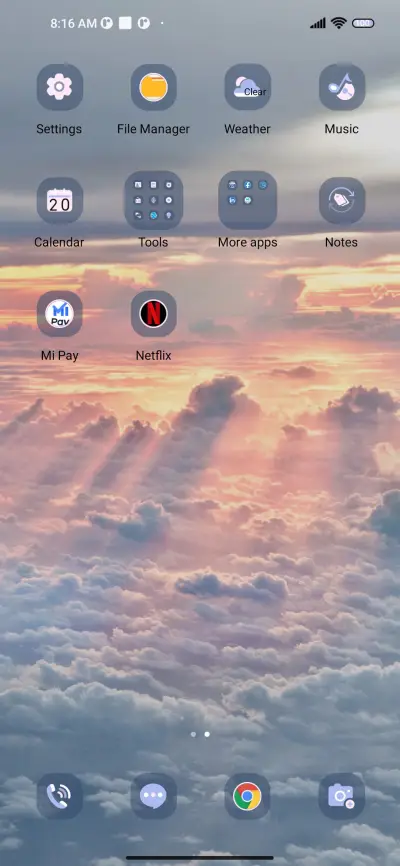
Task: Open the Calendar app
Action: click(x=60, y=200)
